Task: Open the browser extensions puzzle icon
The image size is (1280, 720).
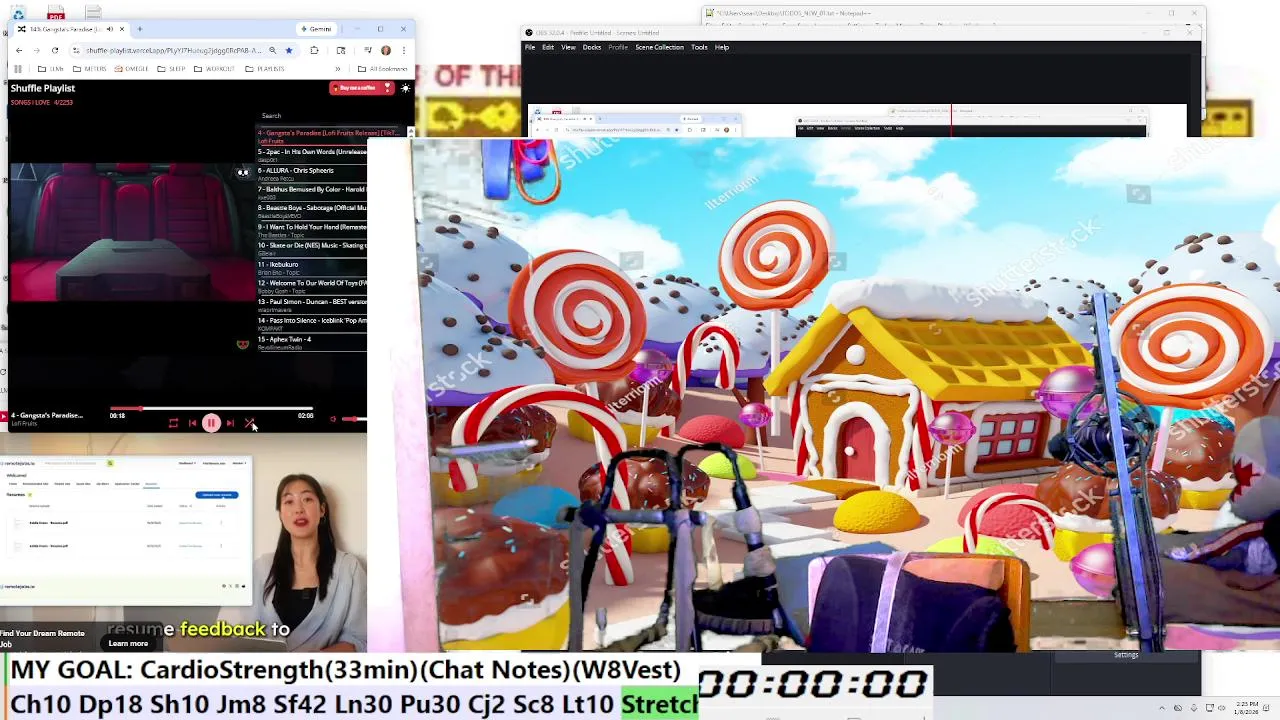Action: (314, 50)
